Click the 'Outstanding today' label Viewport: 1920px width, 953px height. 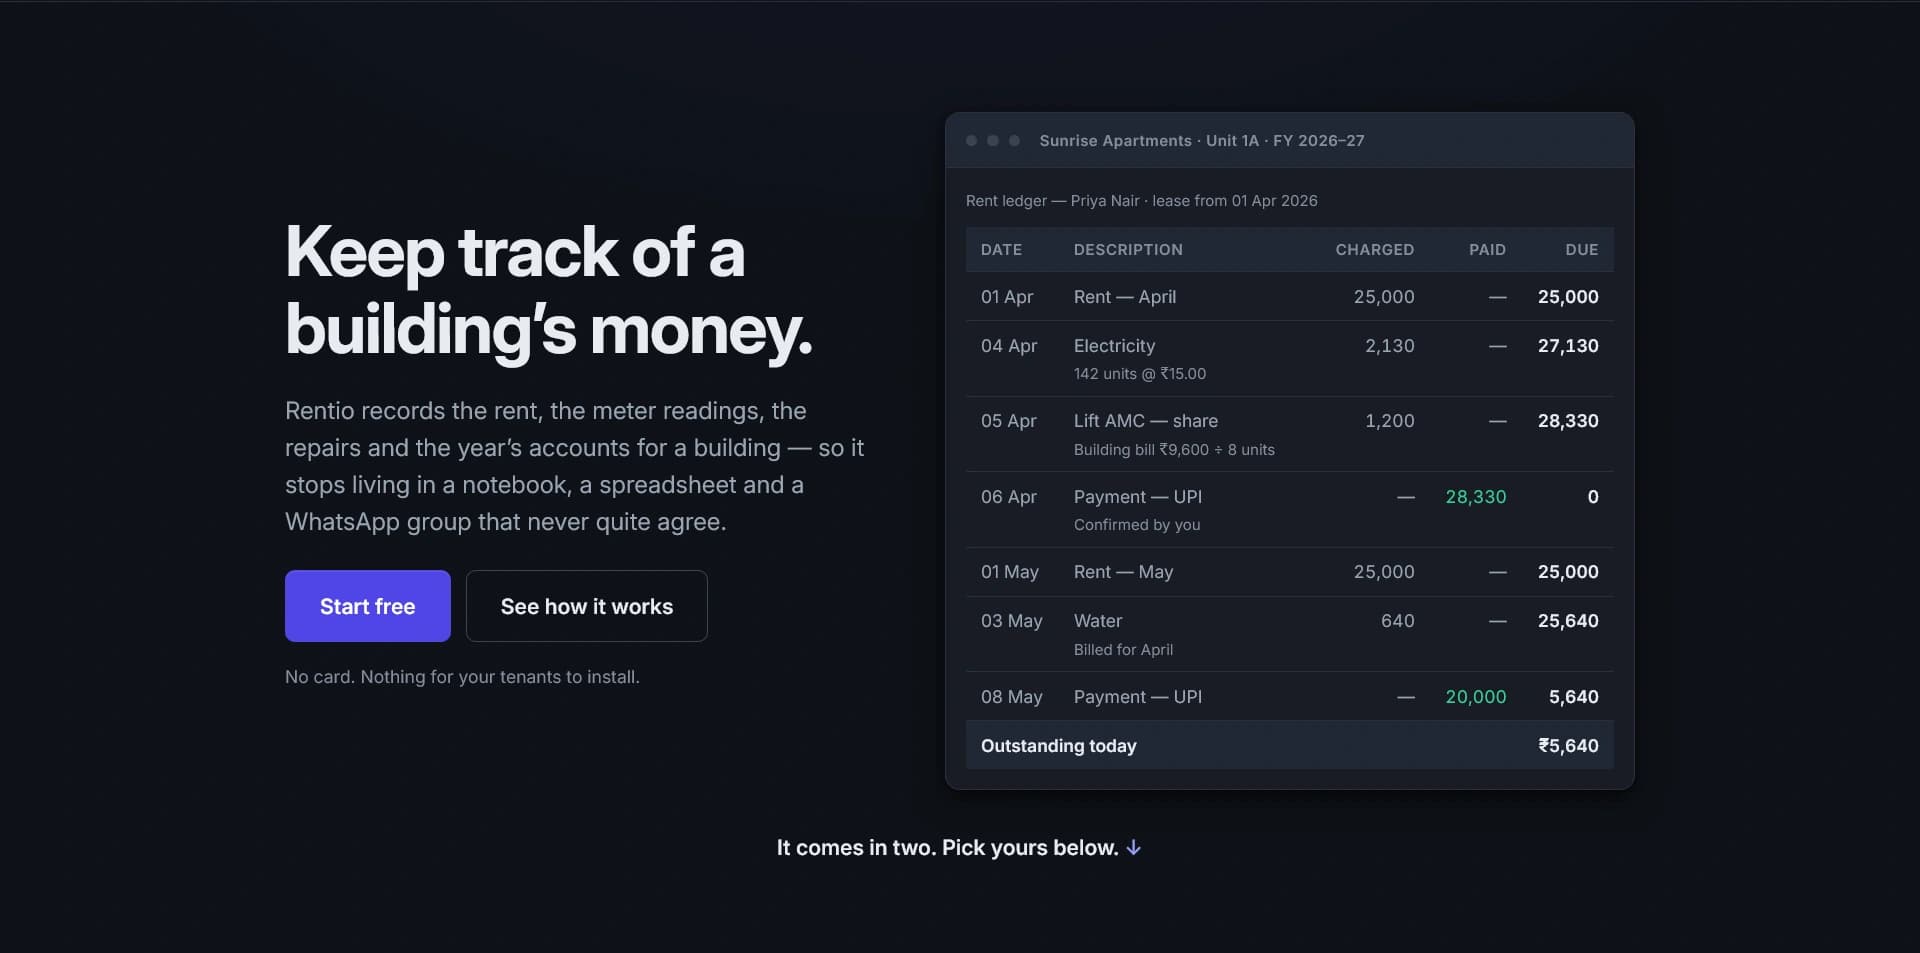point(1059,746)
